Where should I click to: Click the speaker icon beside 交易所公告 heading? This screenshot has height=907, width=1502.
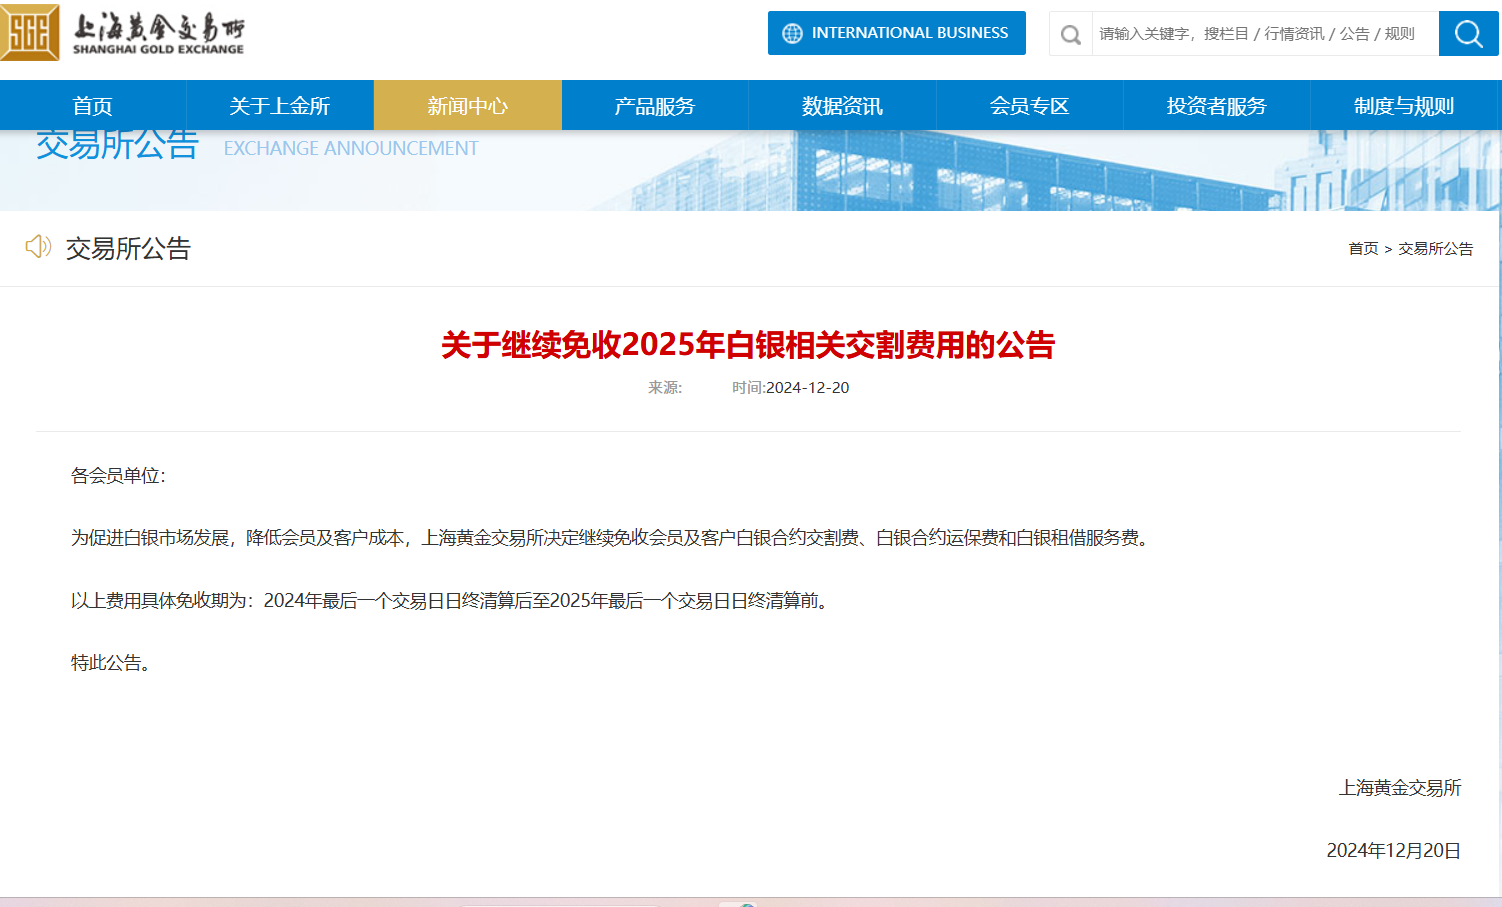click(x=38, y=247)
